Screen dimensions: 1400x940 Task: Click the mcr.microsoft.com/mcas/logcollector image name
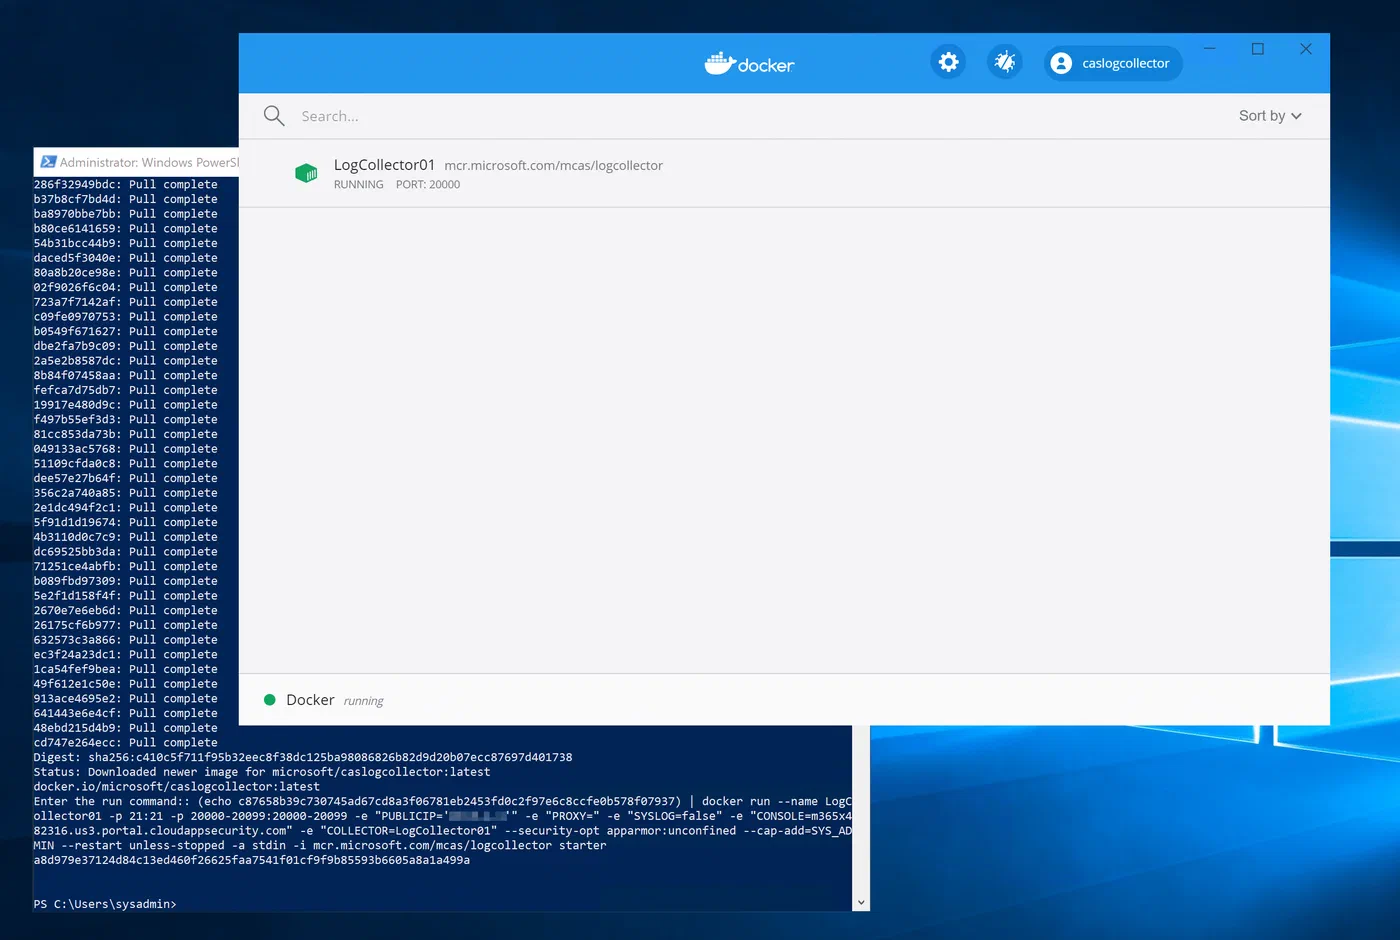(553, 166)
